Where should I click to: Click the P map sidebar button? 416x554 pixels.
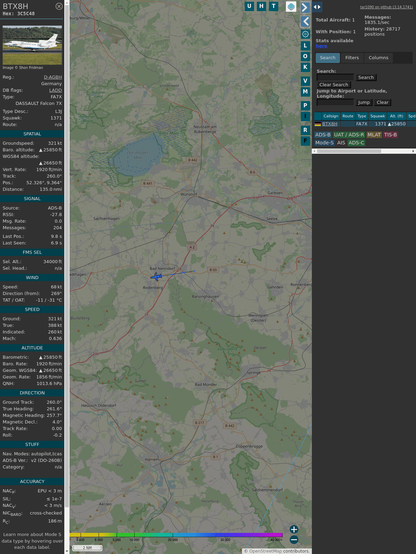point(305,106)
